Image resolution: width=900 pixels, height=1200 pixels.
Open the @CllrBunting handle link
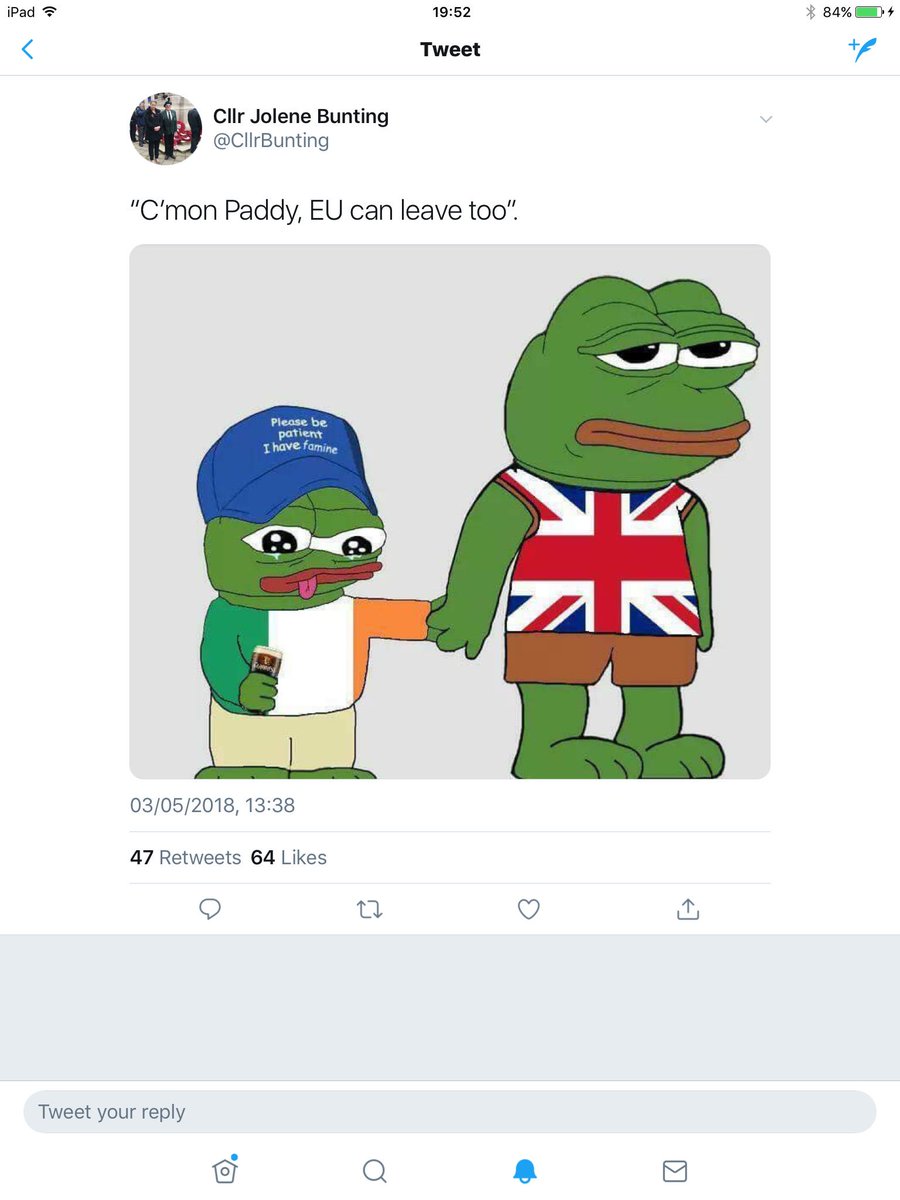pos(271,141)
